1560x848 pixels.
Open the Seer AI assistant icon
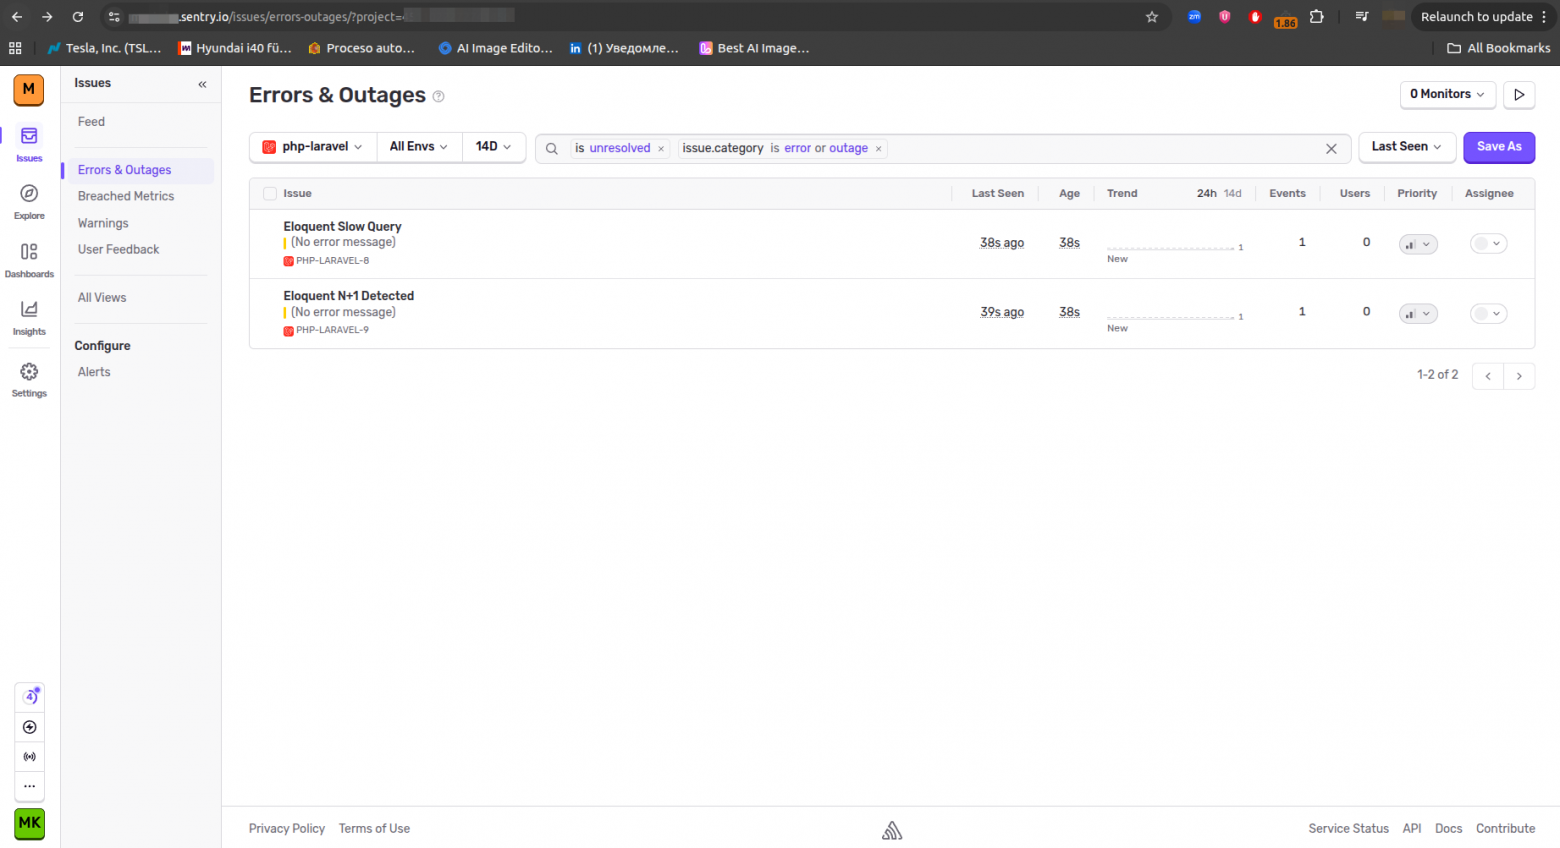(x=29, y=696)
